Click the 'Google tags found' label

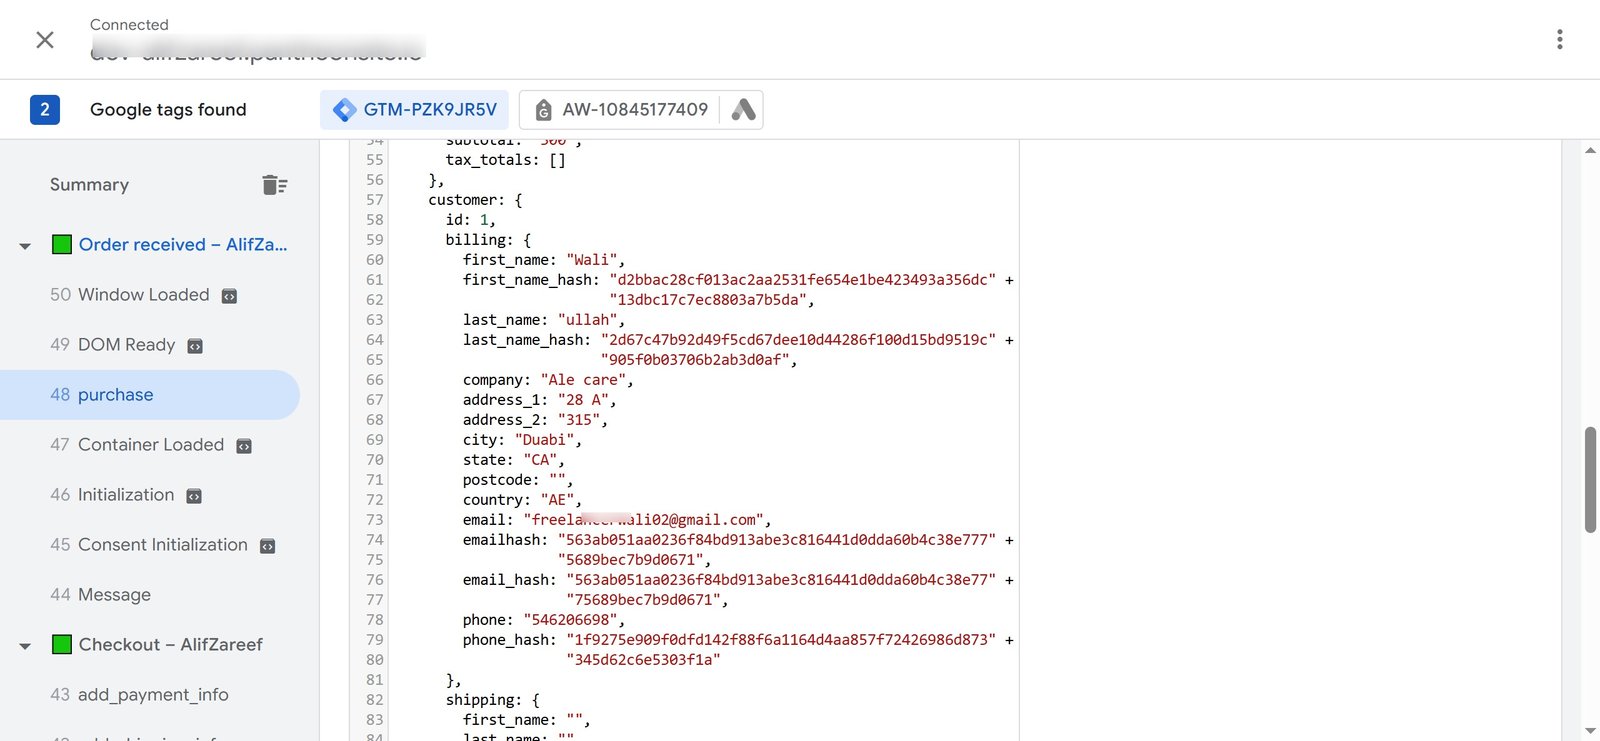[168, 110]
